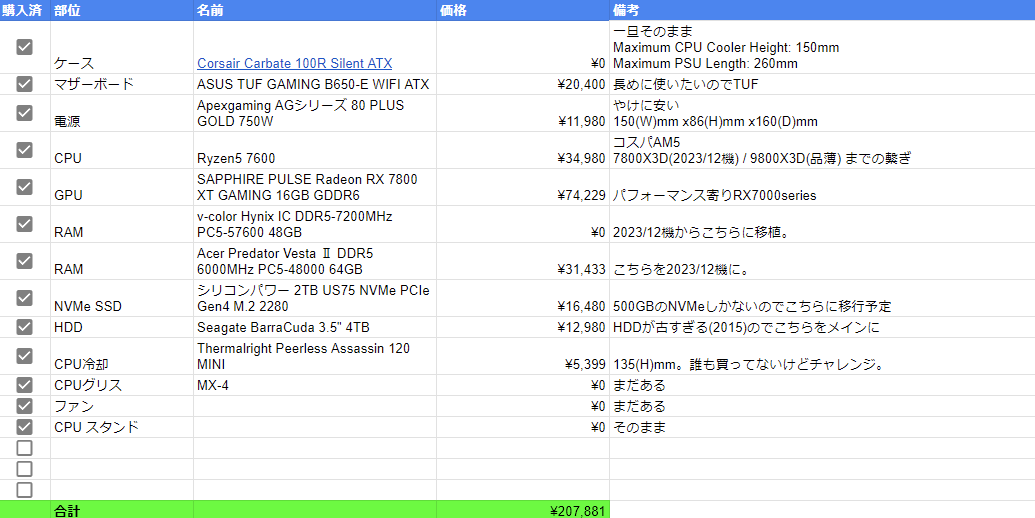Uncheck the ケース row checkbox

coord(24,47)
